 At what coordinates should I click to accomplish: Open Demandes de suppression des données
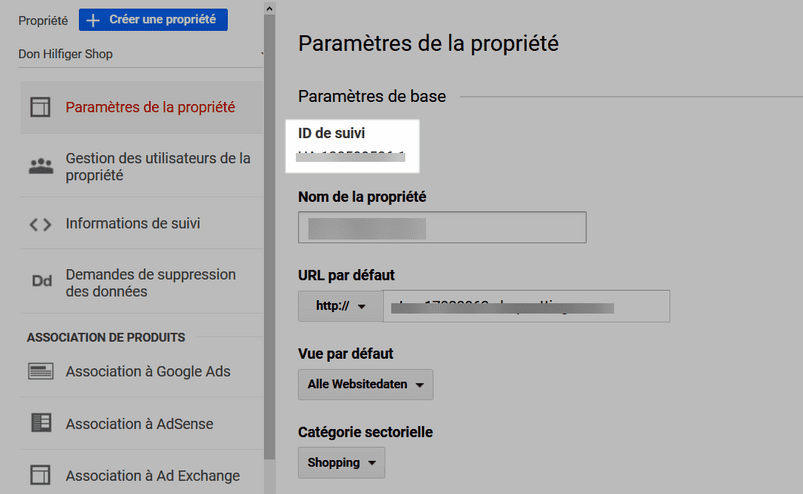(142, 283)
